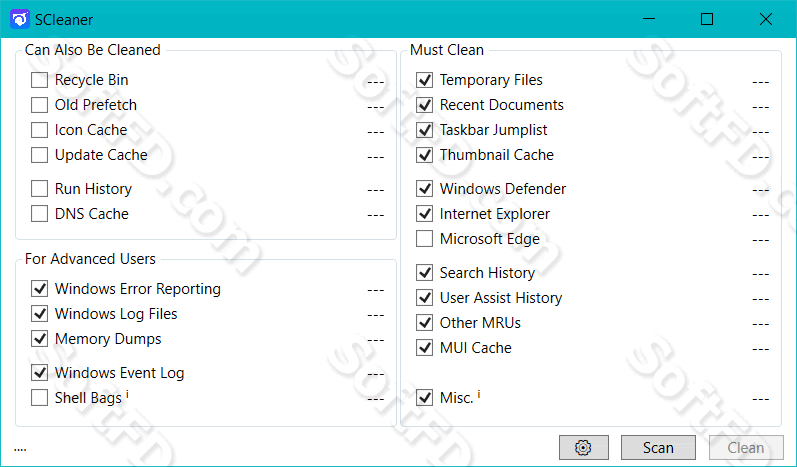Enable the Microsoft Edge checkbox
The image size is (797, 467).
pos(424,238)
